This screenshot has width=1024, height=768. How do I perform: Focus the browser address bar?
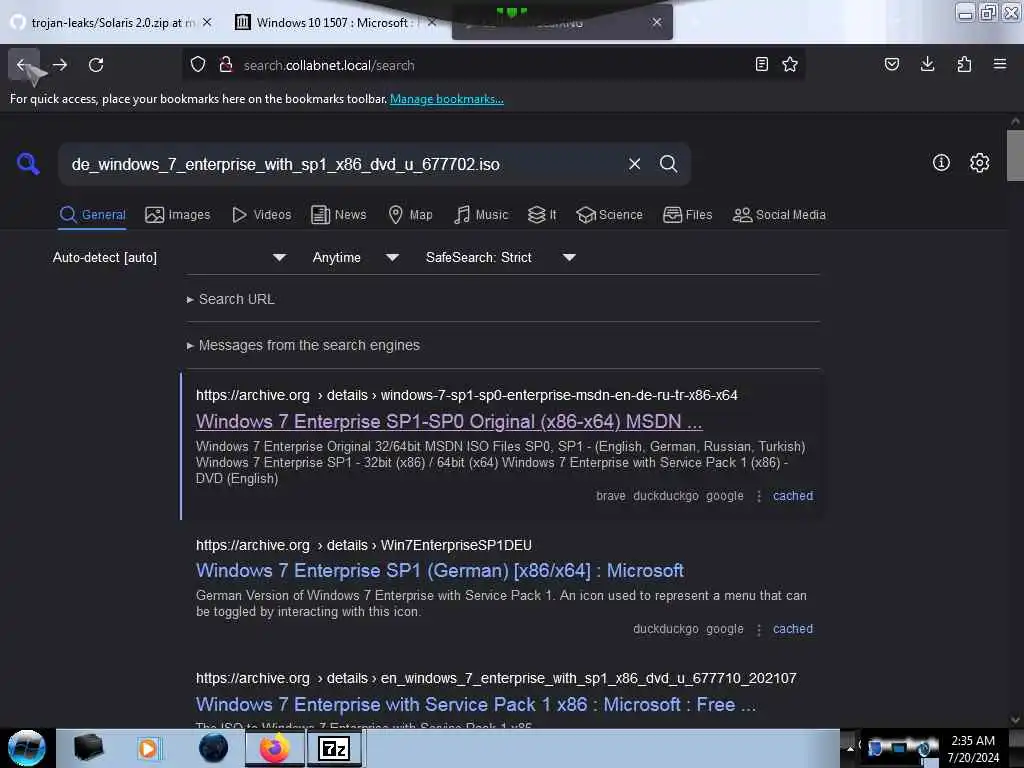tap(492, 65)
